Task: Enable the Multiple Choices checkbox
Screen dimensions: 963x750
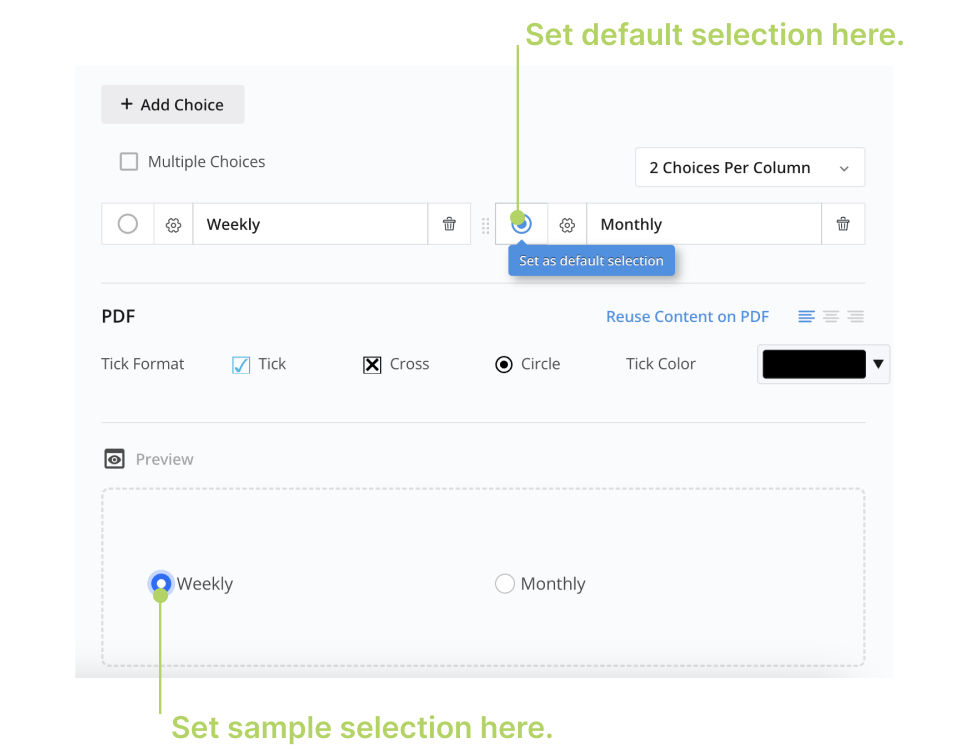Action: coord(129,162)
